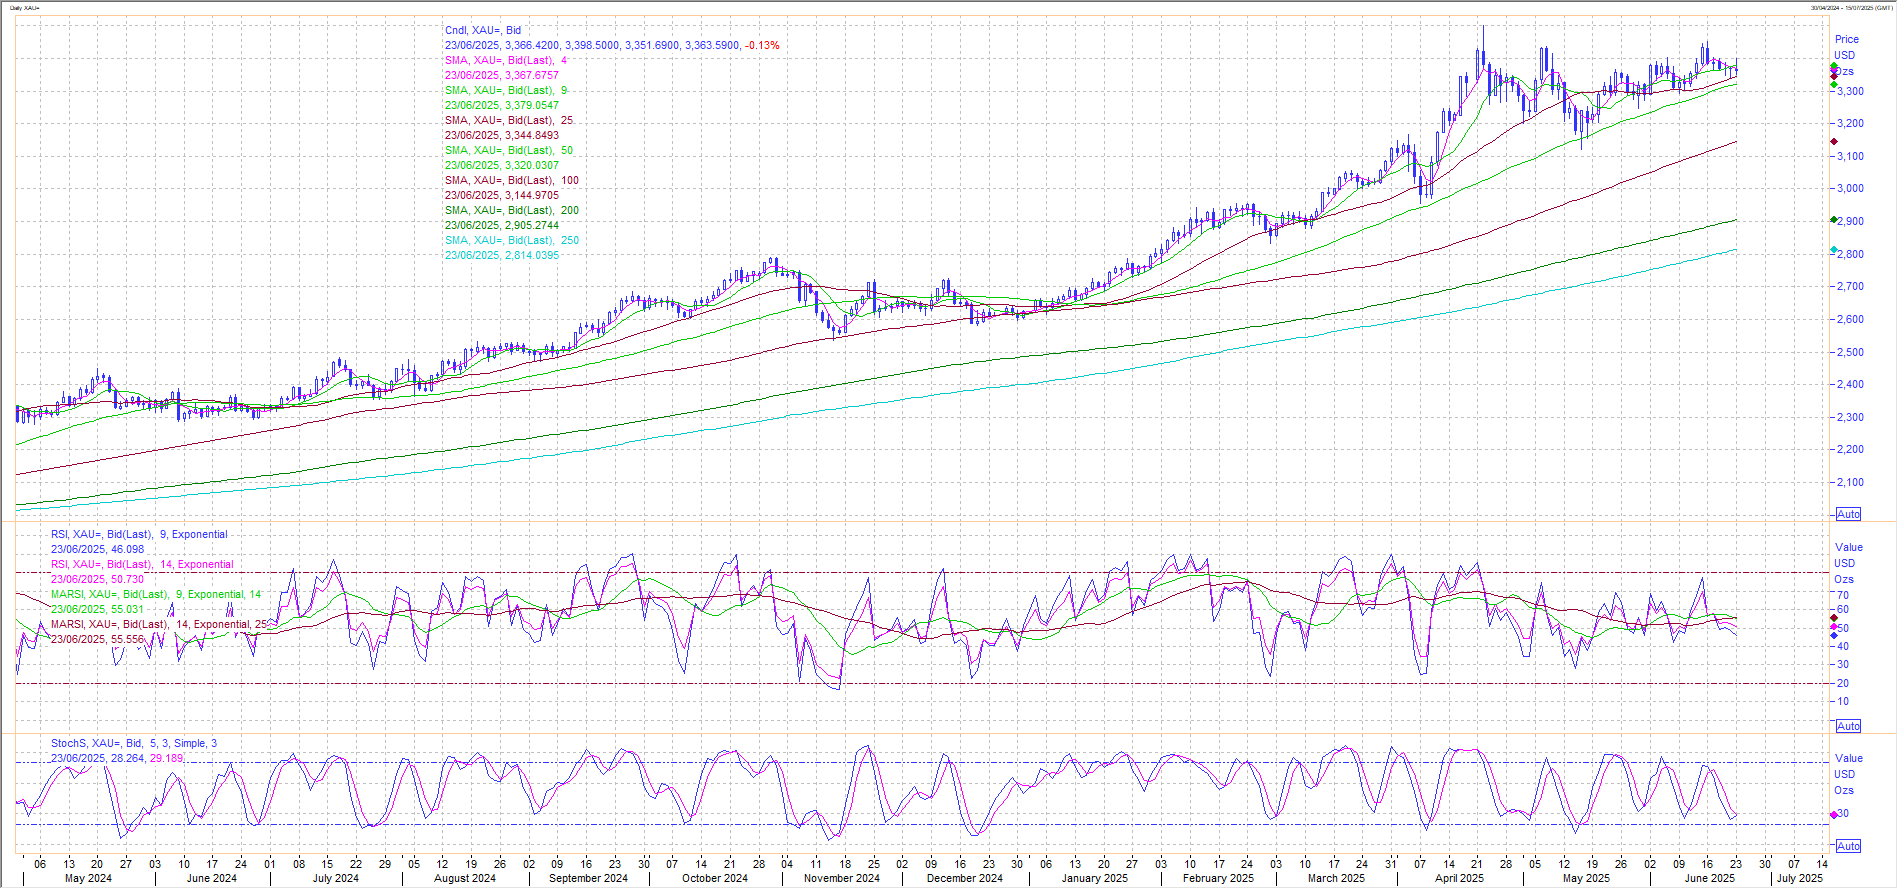Click the 'April 2025' month label
The image size is (1898, 889).
pos(1459,878)
